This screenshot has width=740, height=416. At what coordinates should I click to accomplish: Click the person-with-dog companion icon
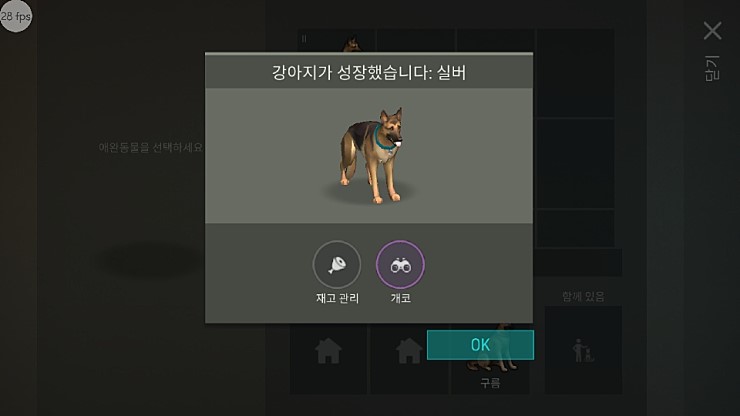pos(583,350)
